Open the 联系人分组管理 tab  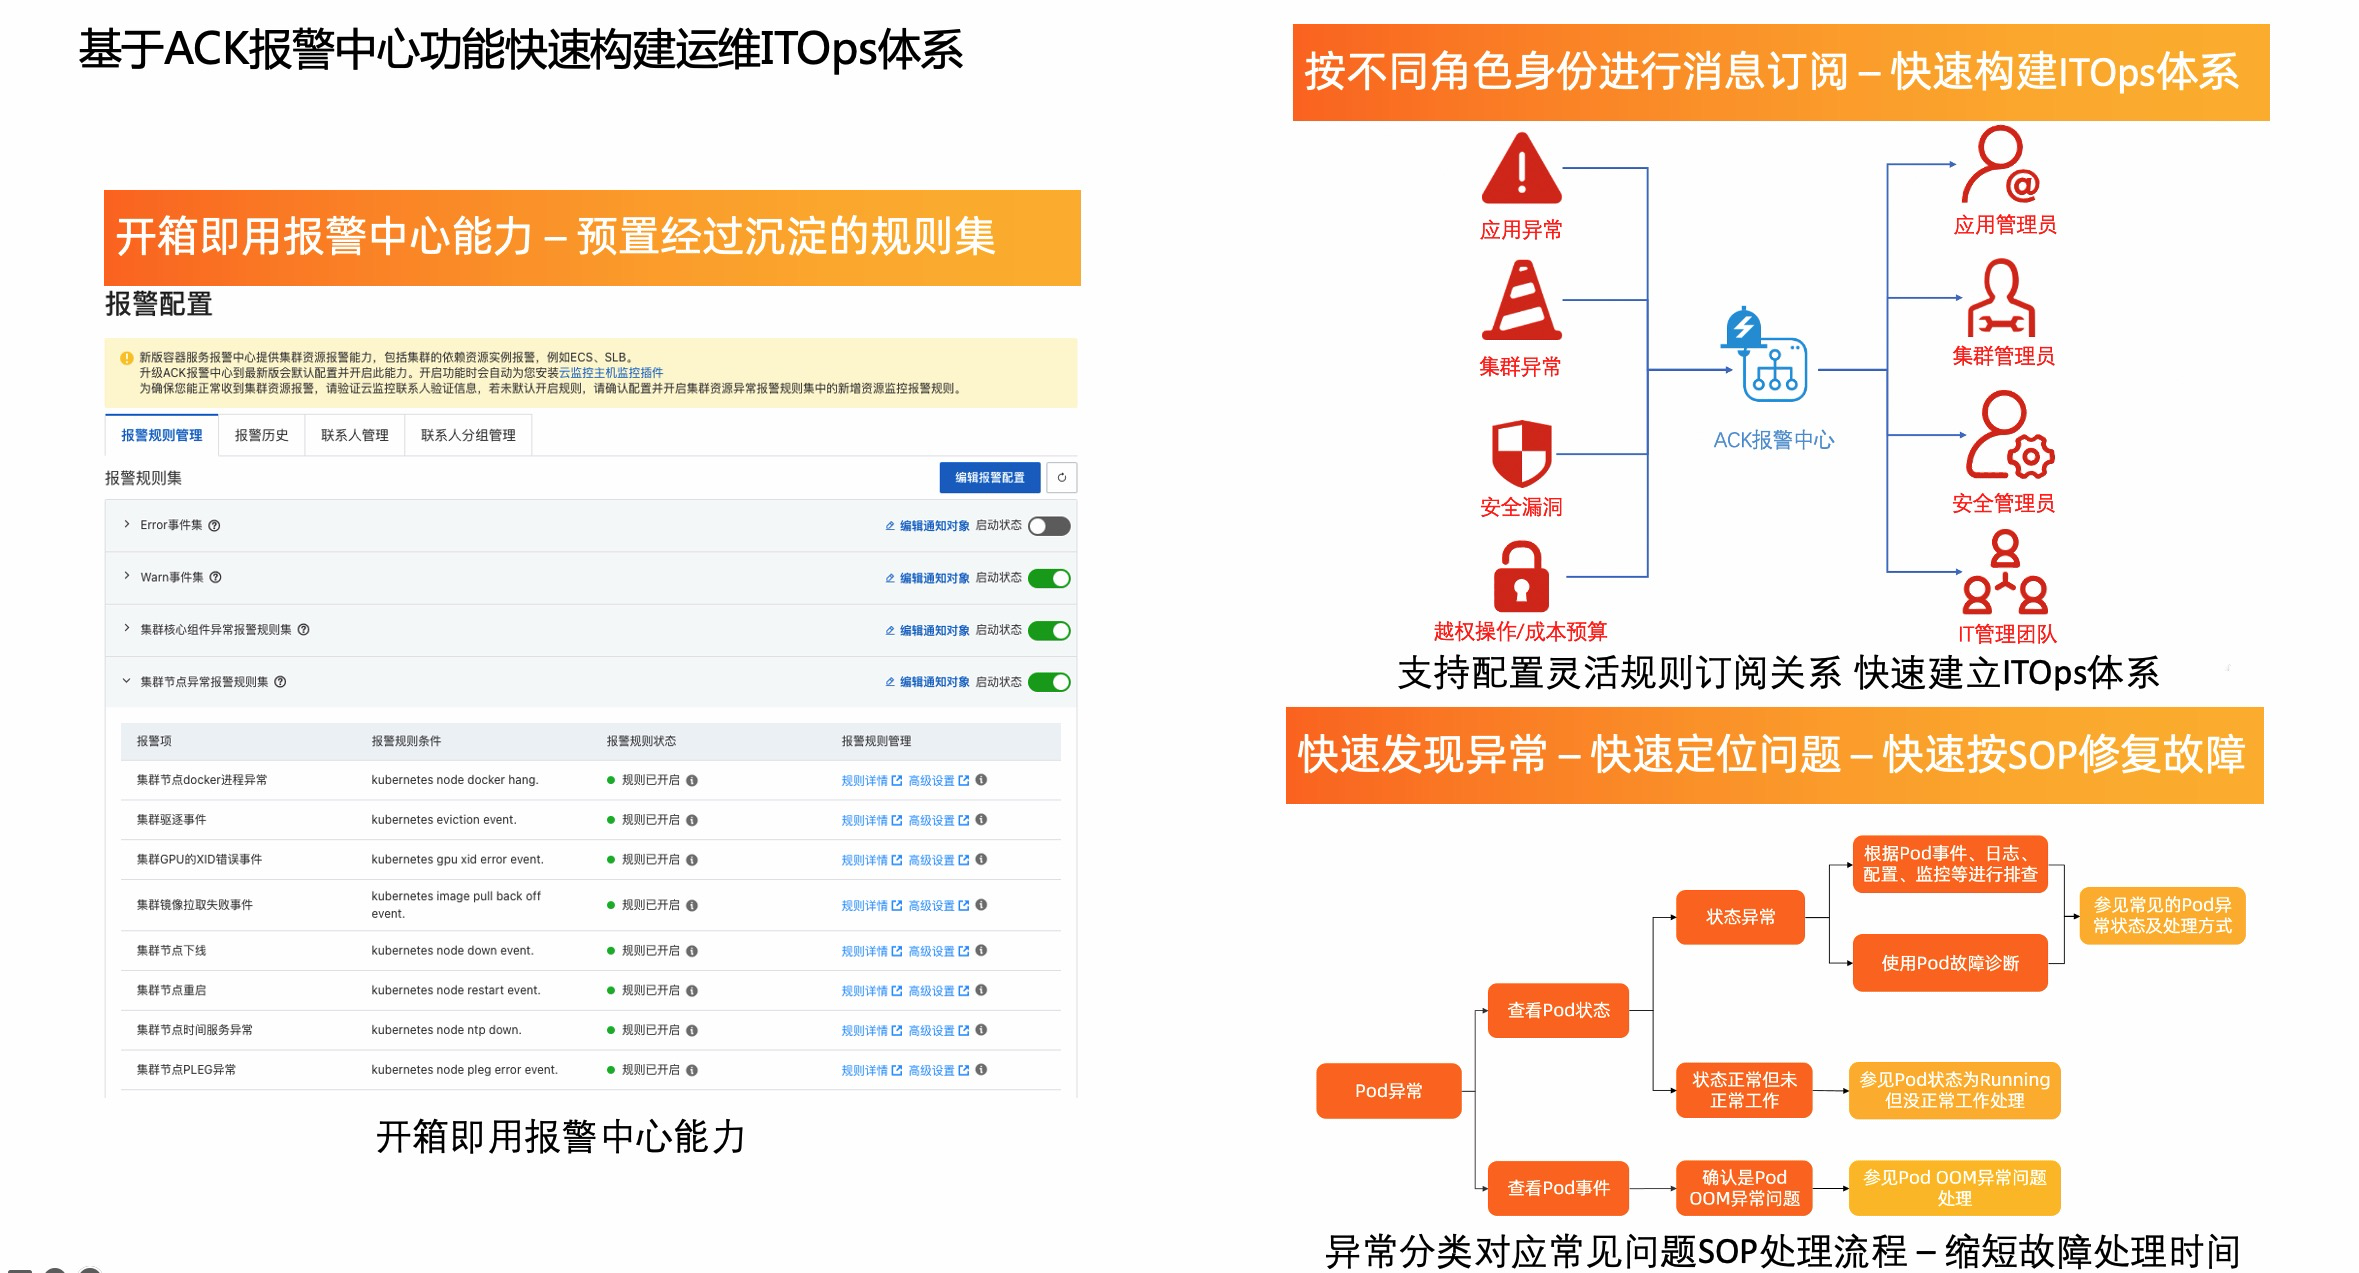click(x=468, y=435)
